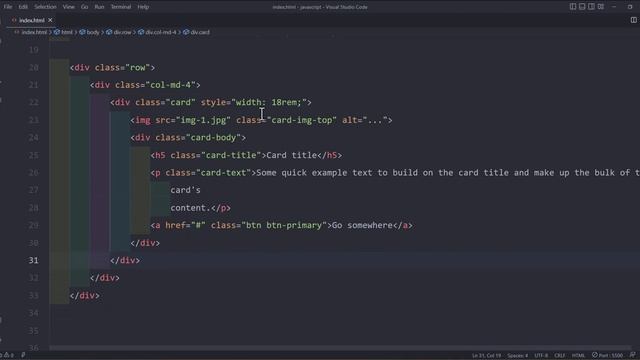
Task: Click 'col-md-4' class value on line 21
Action: point(171,85)
